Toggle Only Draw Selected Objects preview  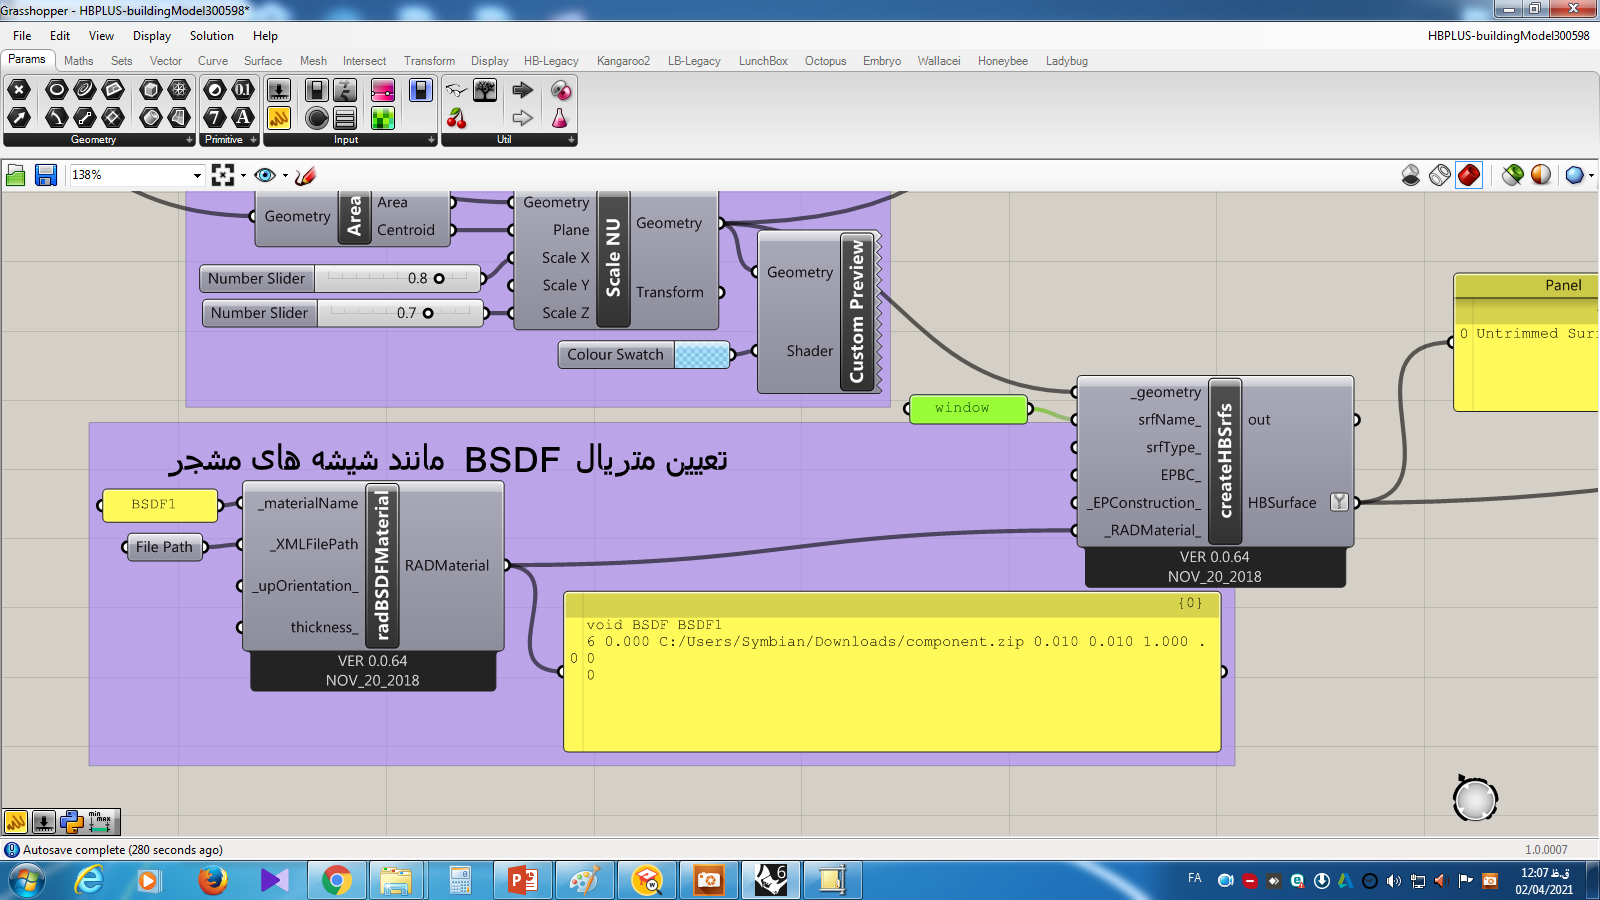pyautogui.click(x=1513, y=175)
